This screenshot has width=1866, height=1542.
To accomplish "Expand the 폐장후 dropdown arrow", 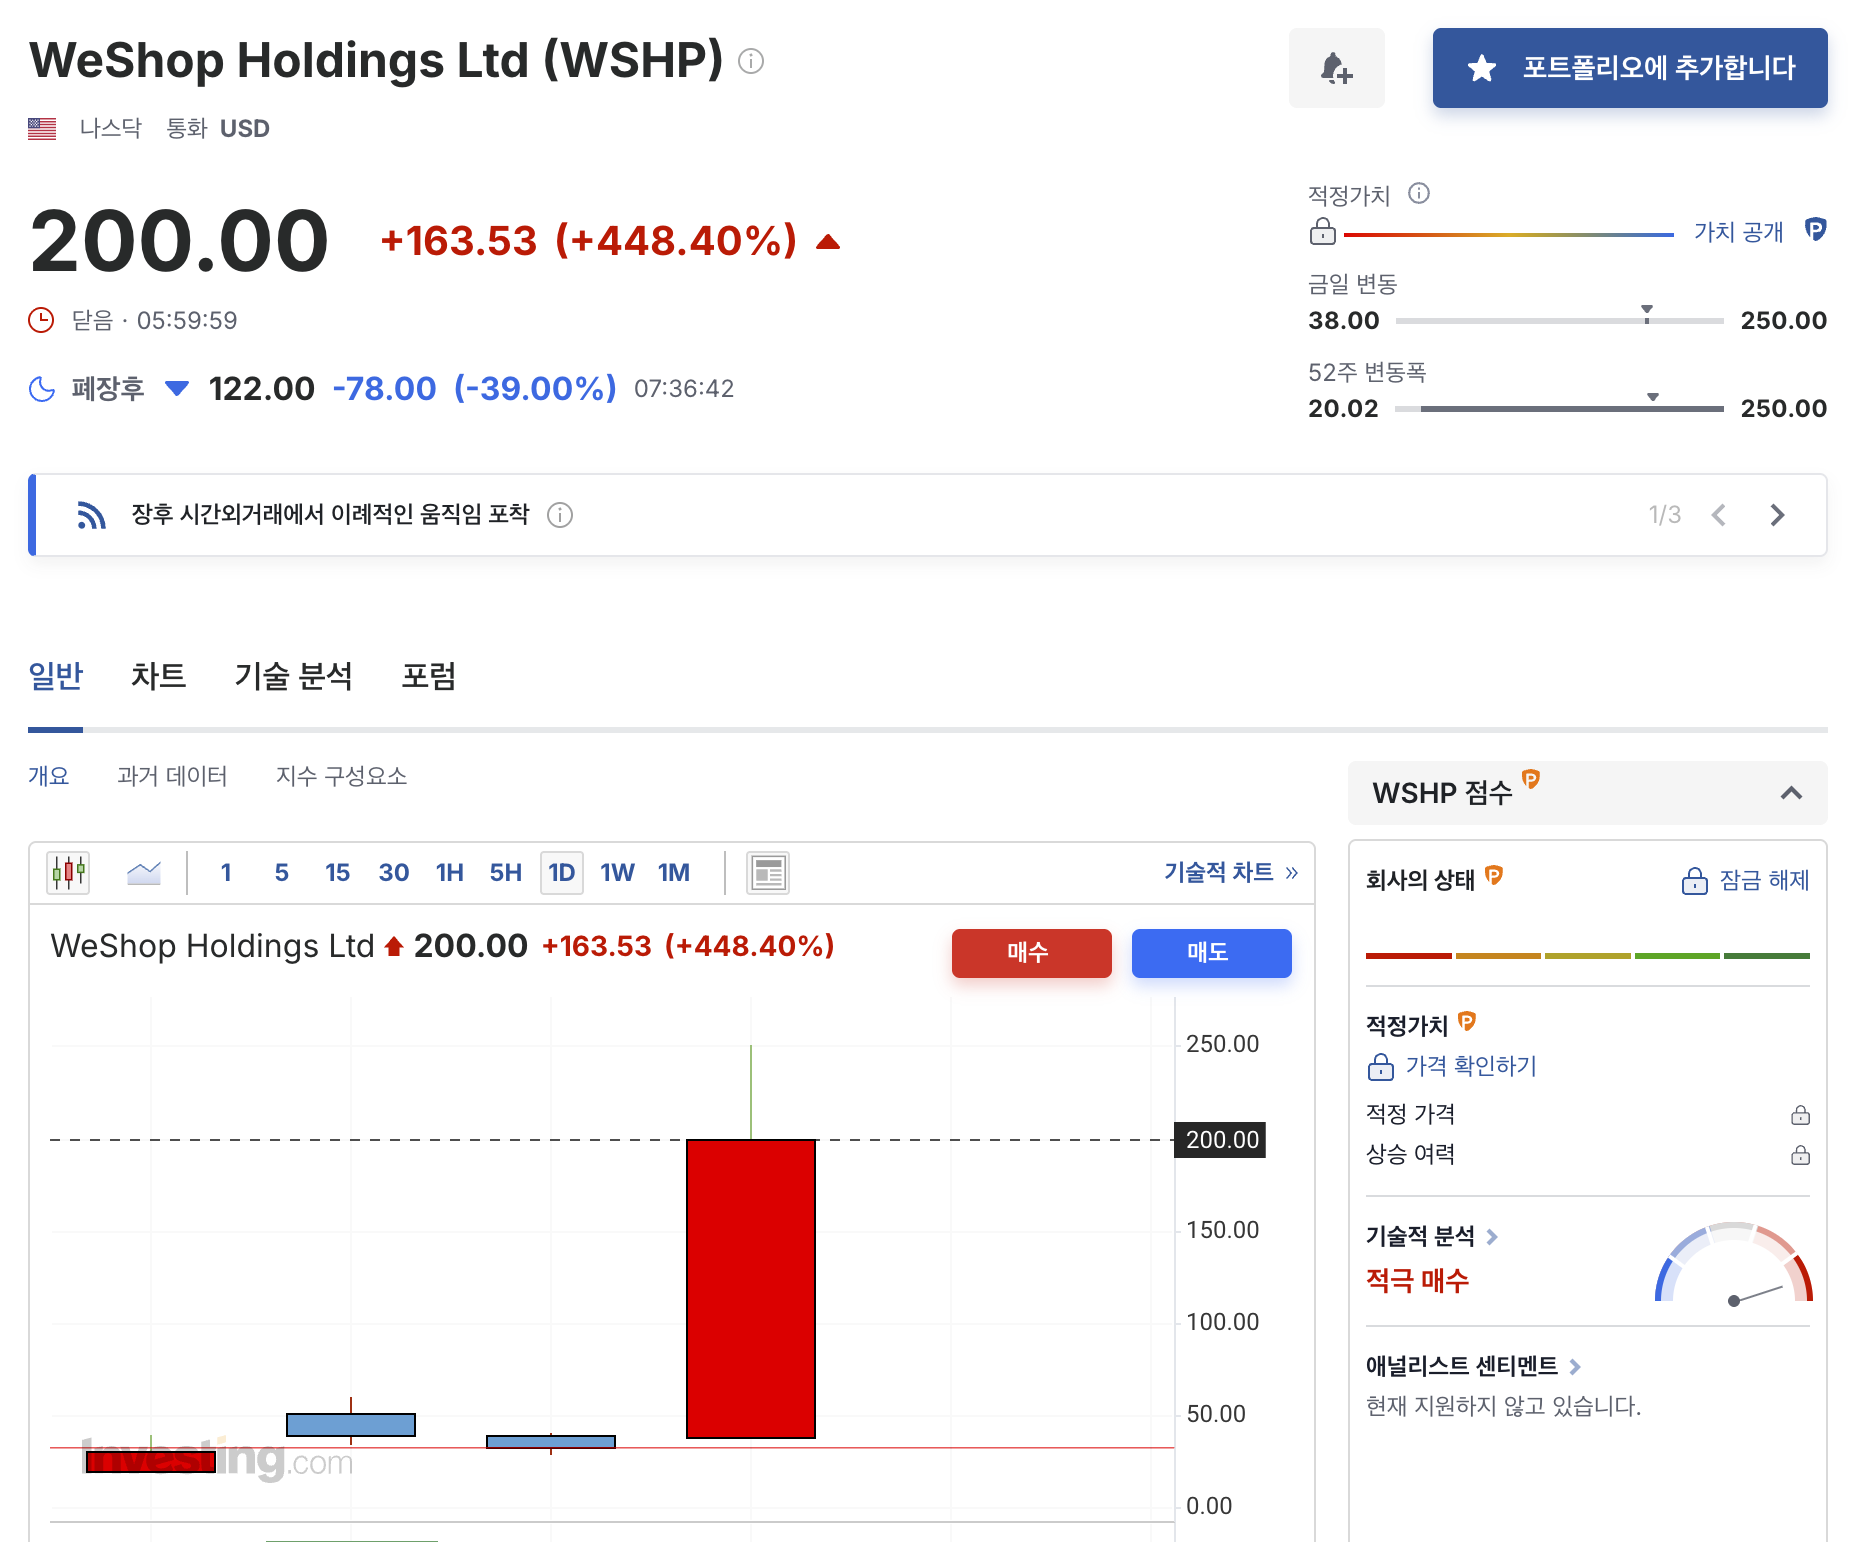I will 177,389.
